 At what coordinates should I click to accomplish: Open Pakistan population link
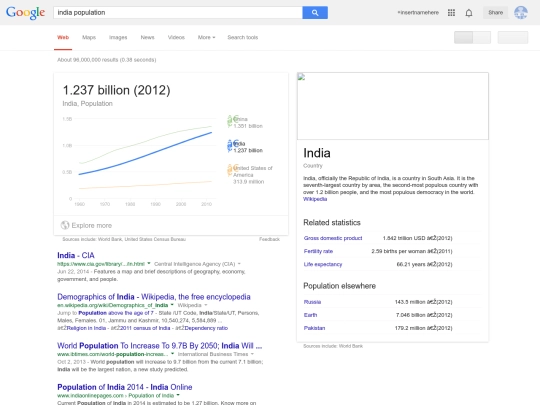tap(314, 328)
